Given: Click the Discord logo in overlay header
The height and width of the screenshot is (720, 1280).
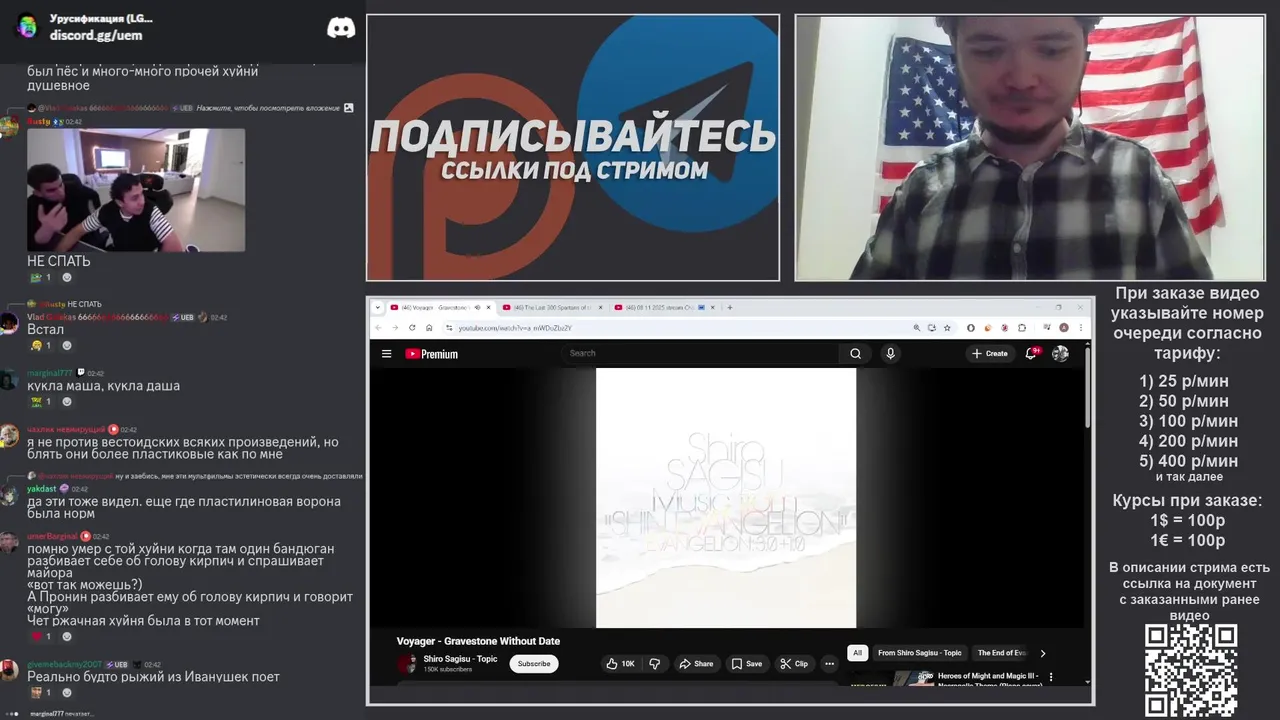Looking at the screenshot, I should coord(341,28).
